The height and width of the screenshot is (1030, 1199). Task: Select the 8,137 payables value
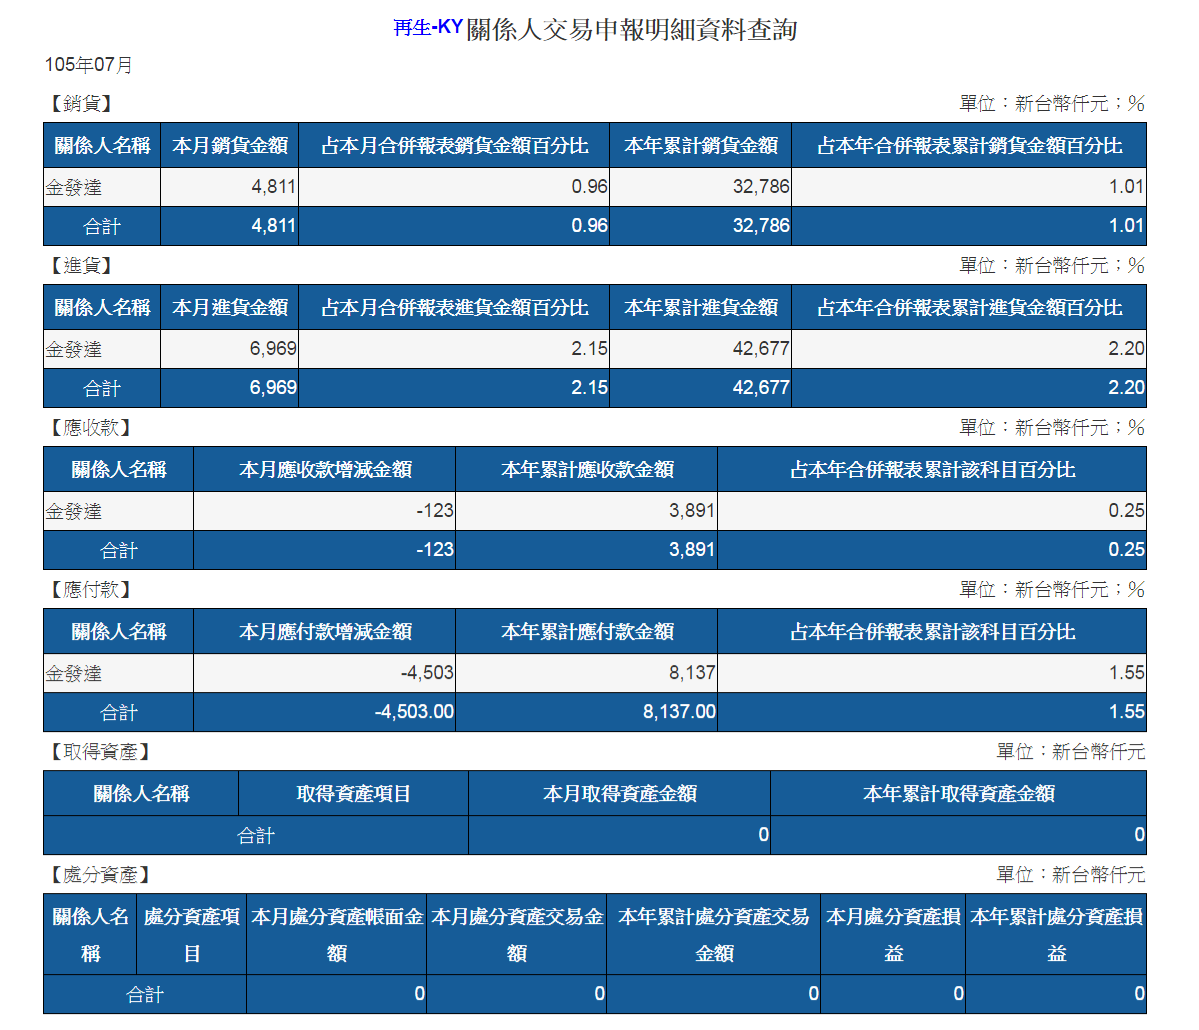point(692,673)
